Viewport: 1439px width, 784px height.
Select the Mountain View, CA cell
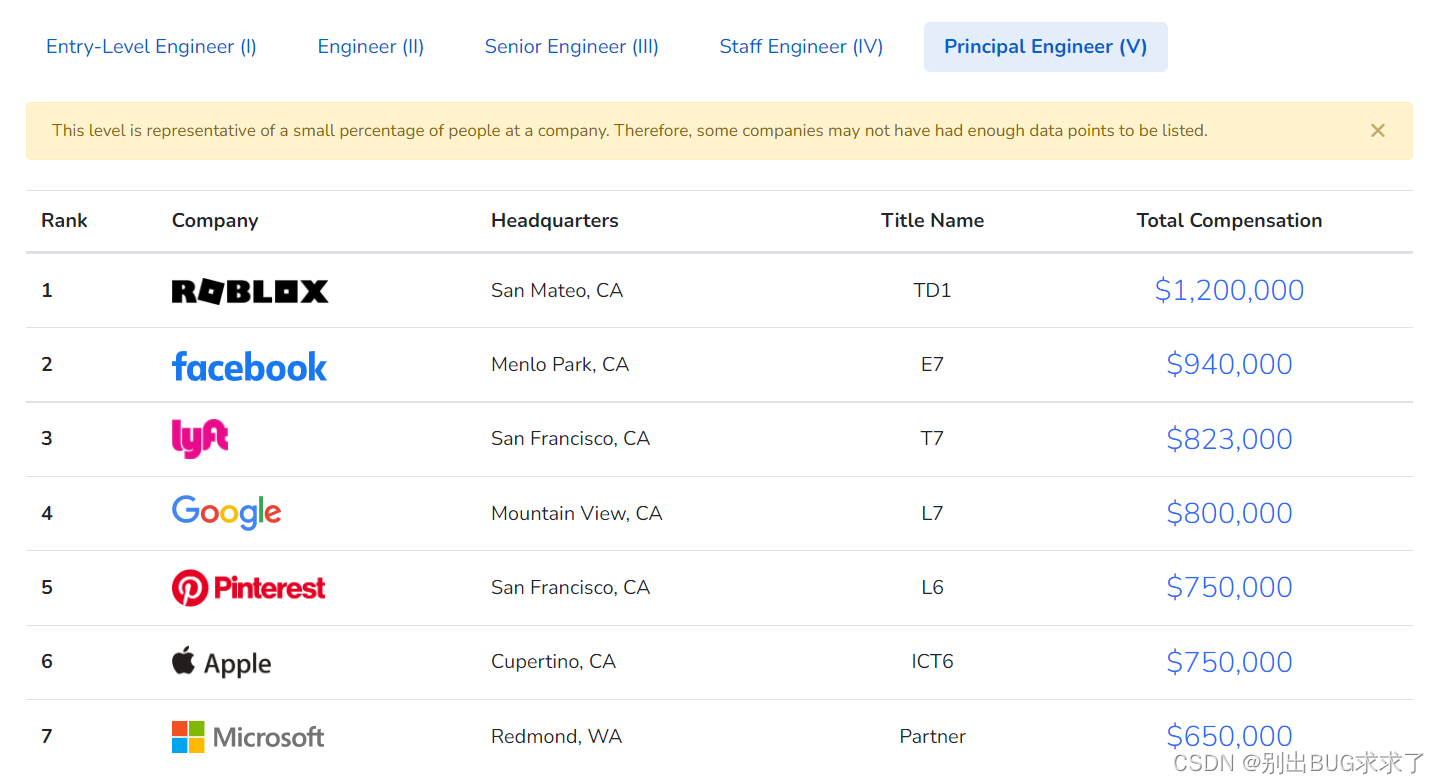pos(576,514)
